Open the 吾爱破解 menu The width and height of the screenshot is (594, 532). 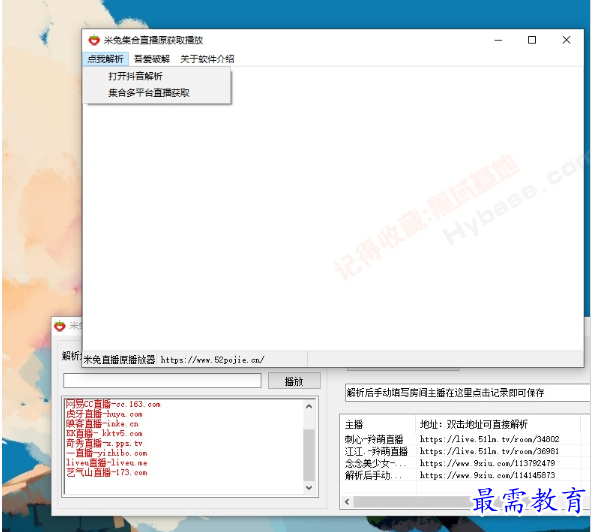[x=152, y=59]
